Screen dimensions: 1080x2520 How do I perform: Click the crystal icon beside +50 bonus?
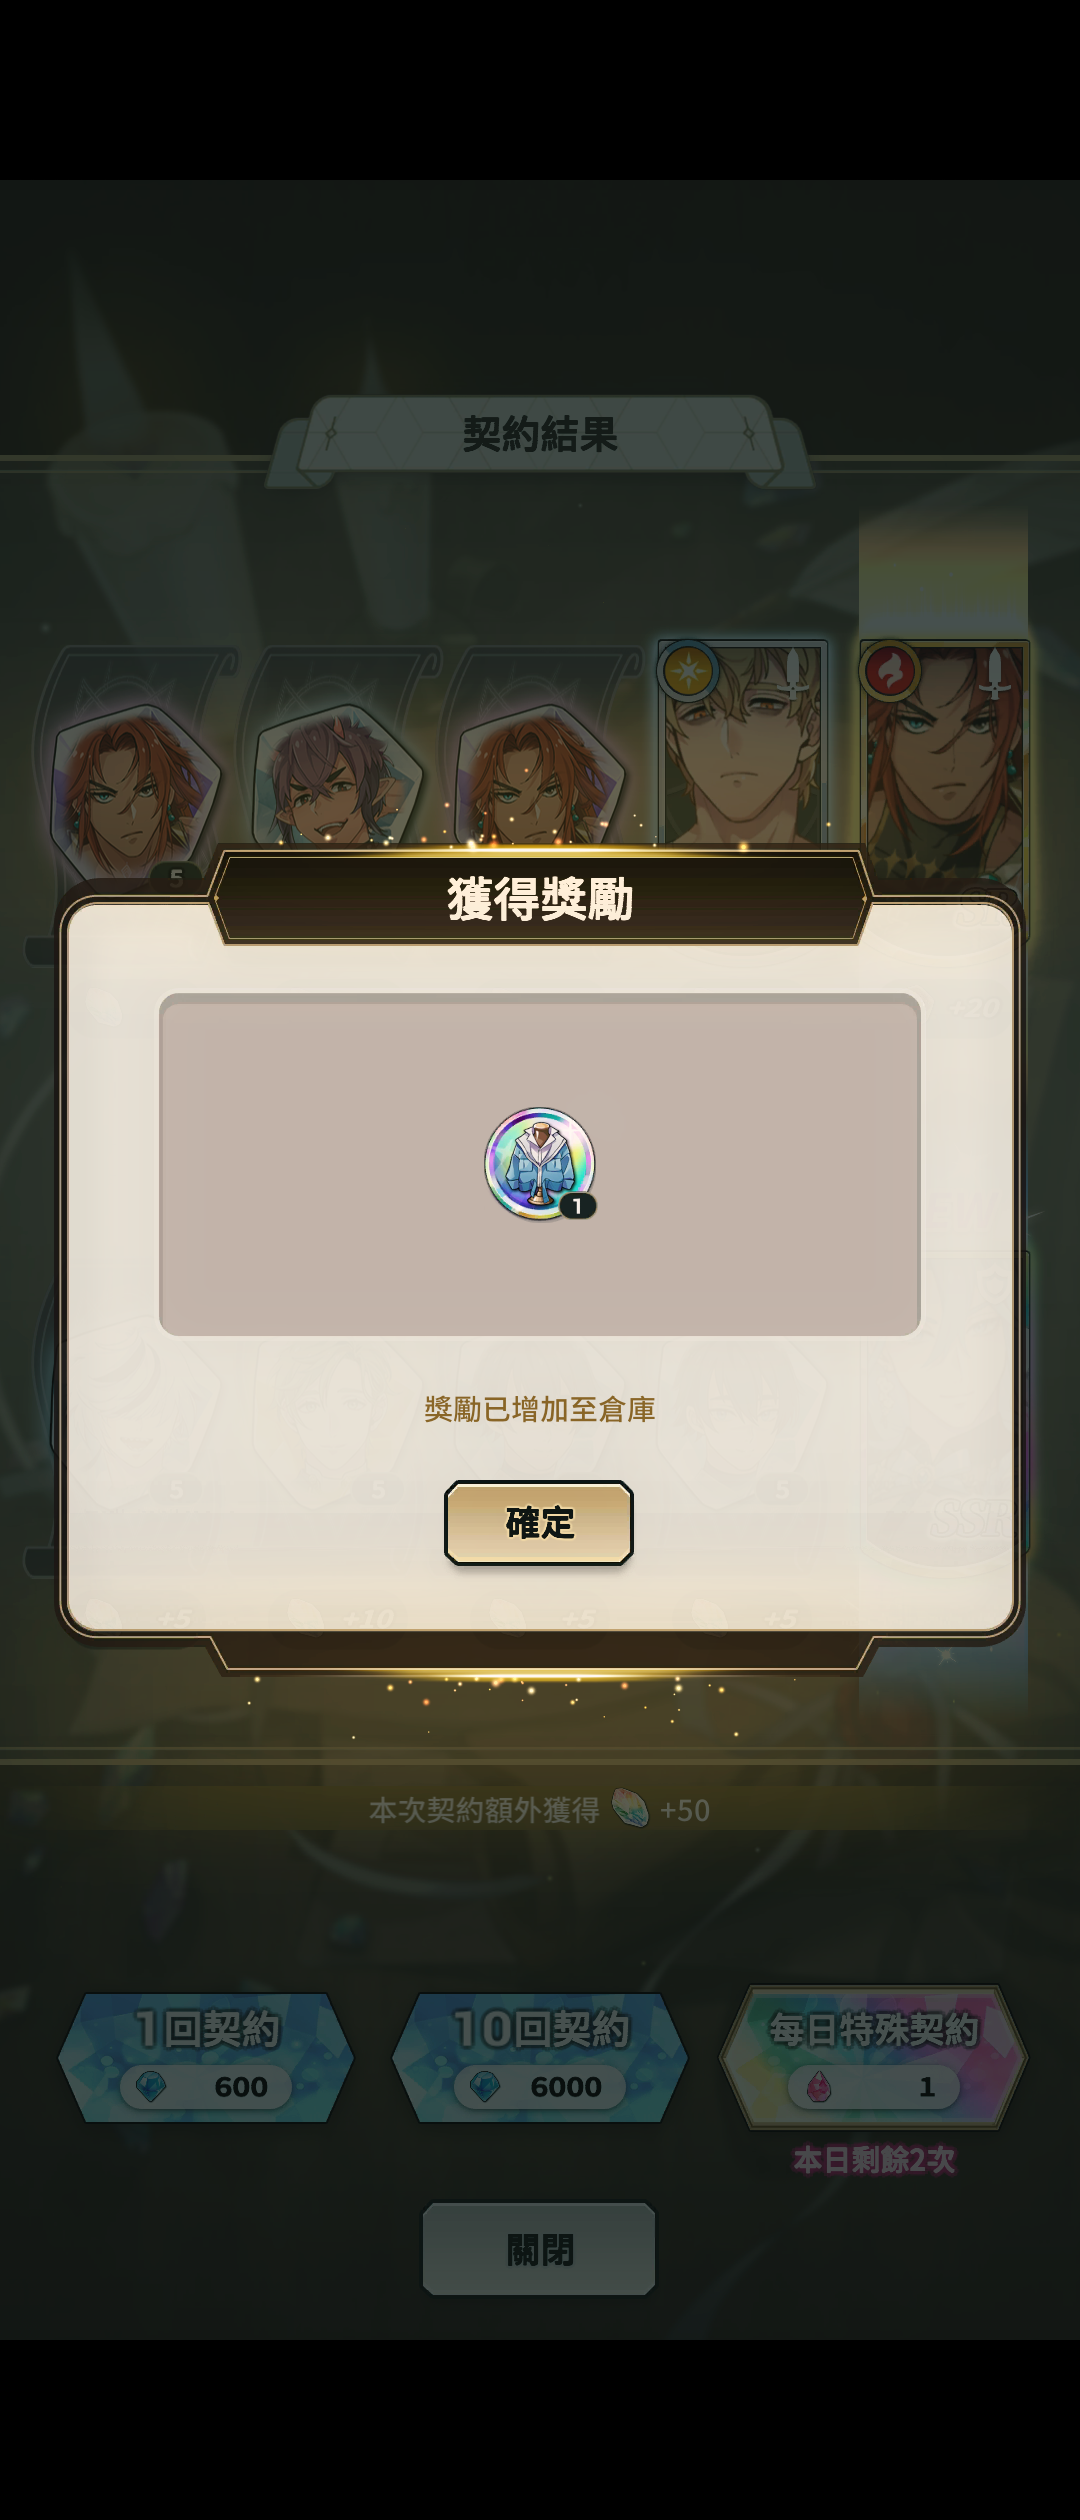pos(630,1809)
